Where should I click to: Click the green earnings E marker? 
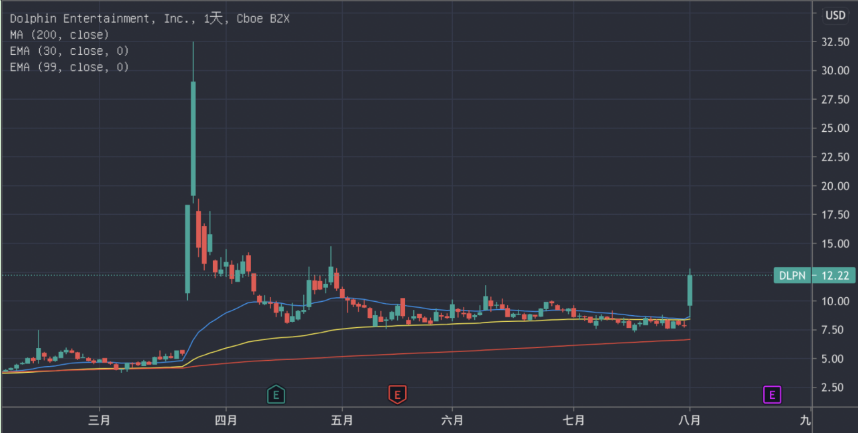tap(276, 394)
